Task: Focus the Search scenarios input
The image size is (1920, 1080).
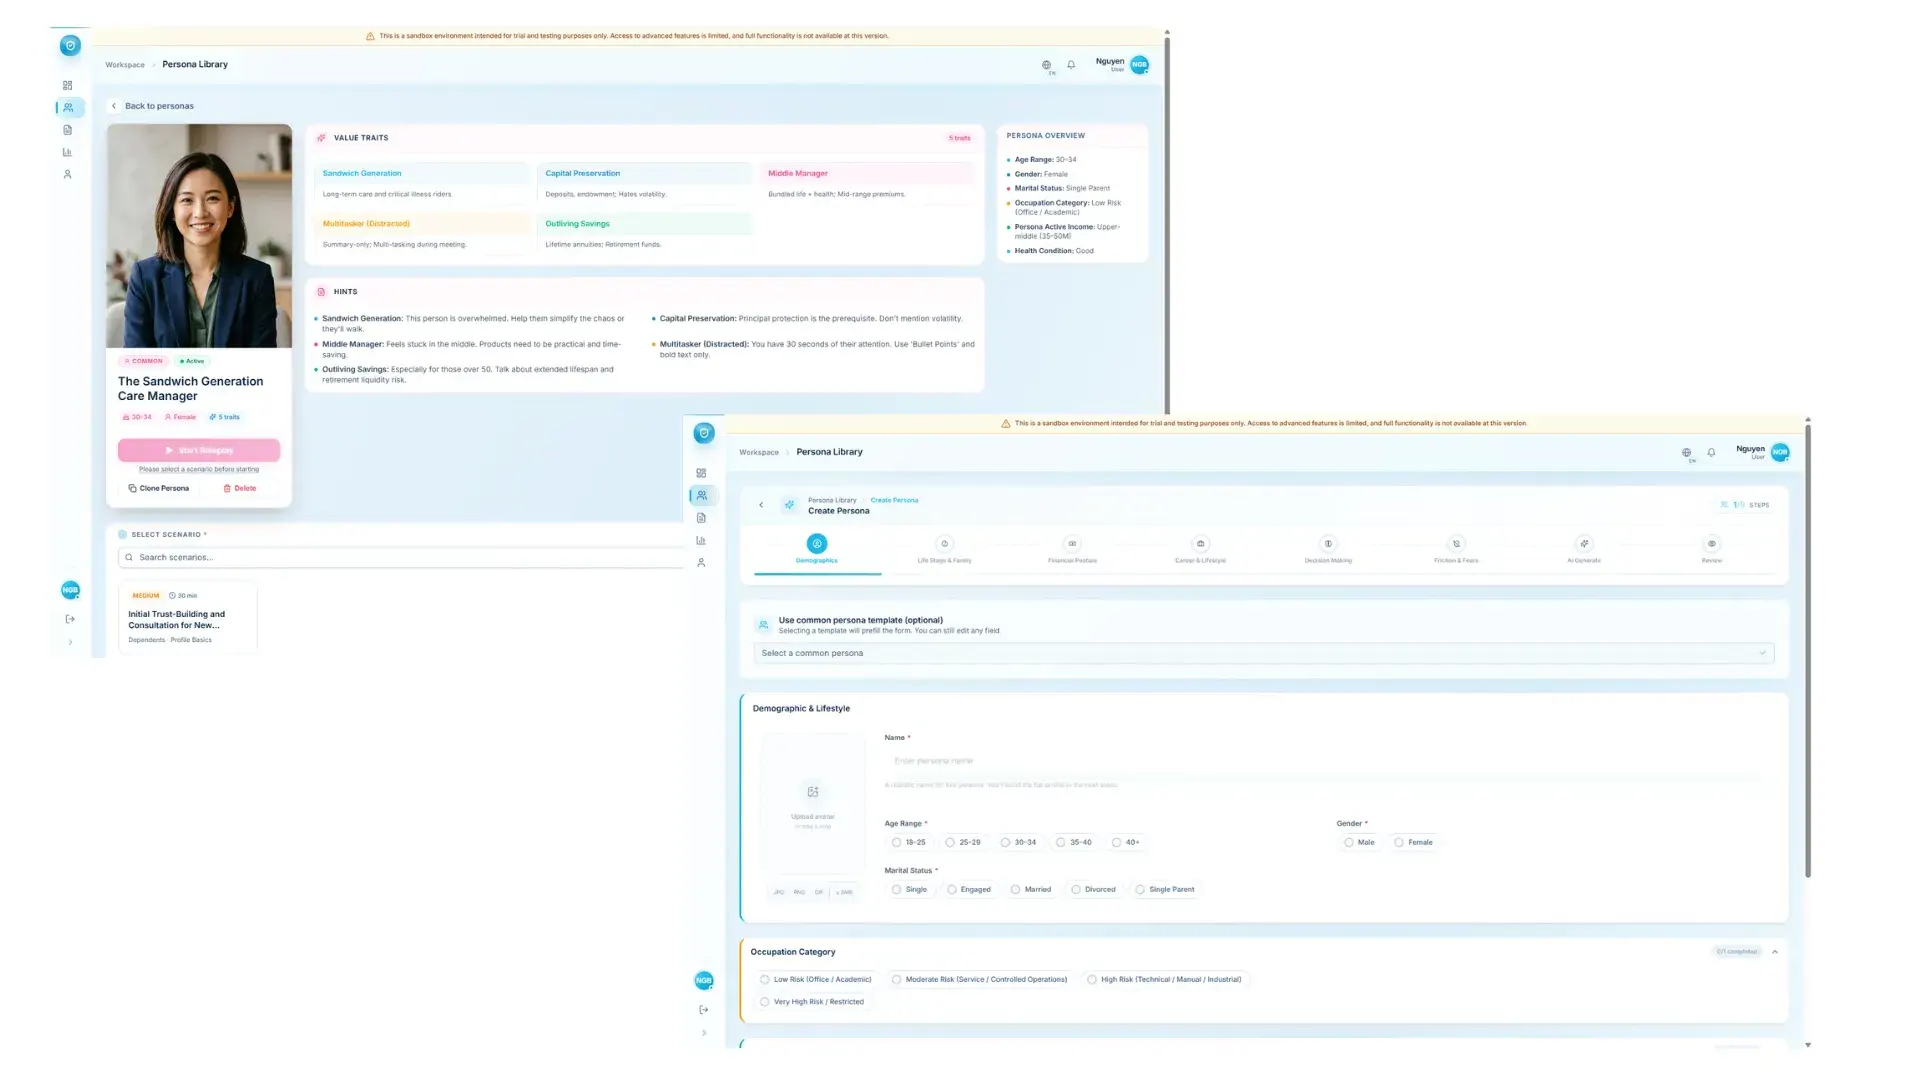Action: (400, 558)
